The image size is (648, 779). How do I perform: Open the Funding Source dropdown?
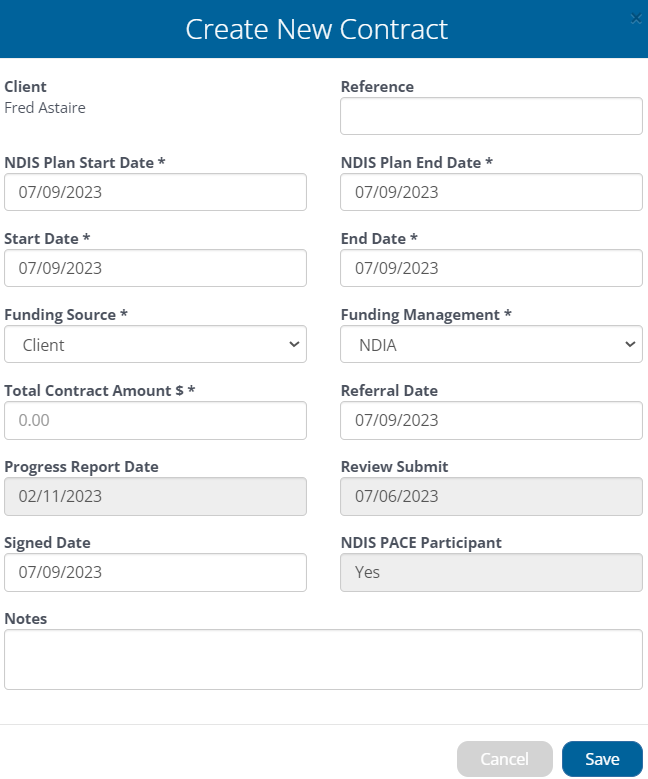(x=156, y=344)
